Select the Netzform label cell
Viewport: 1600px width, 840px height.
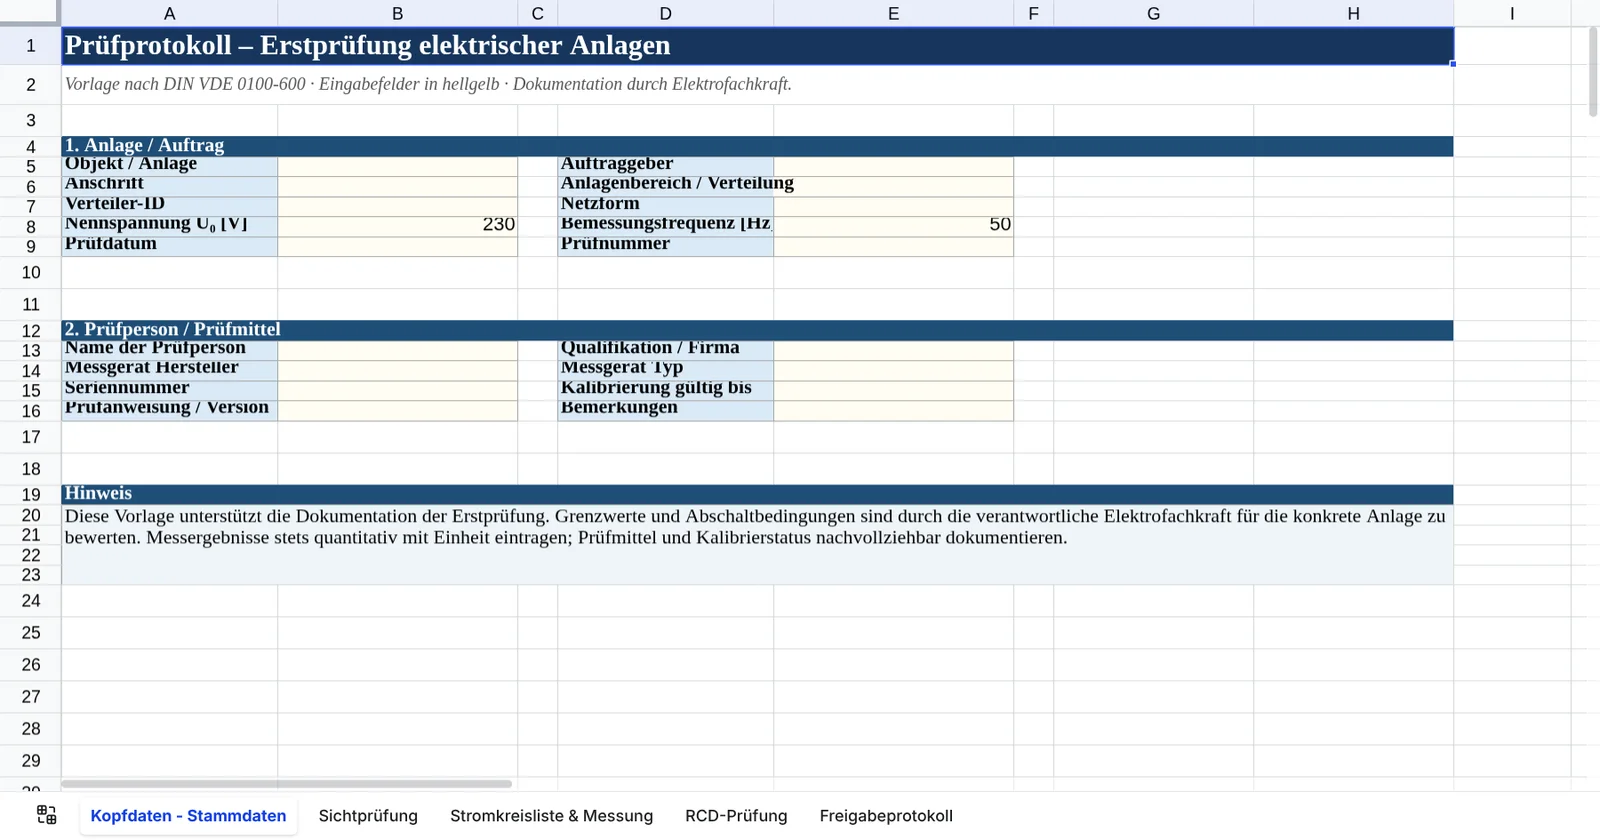[x=665, y=206]
